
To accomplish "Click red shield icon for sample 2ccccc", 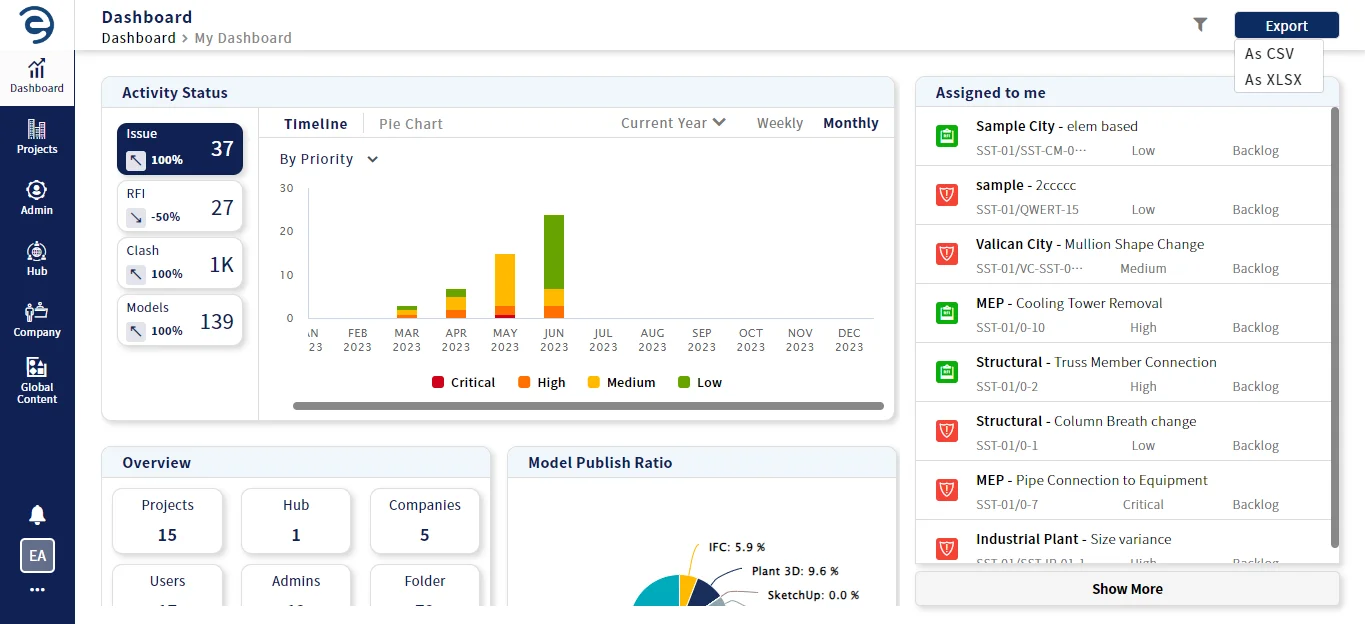I will [x=947, y=196].
